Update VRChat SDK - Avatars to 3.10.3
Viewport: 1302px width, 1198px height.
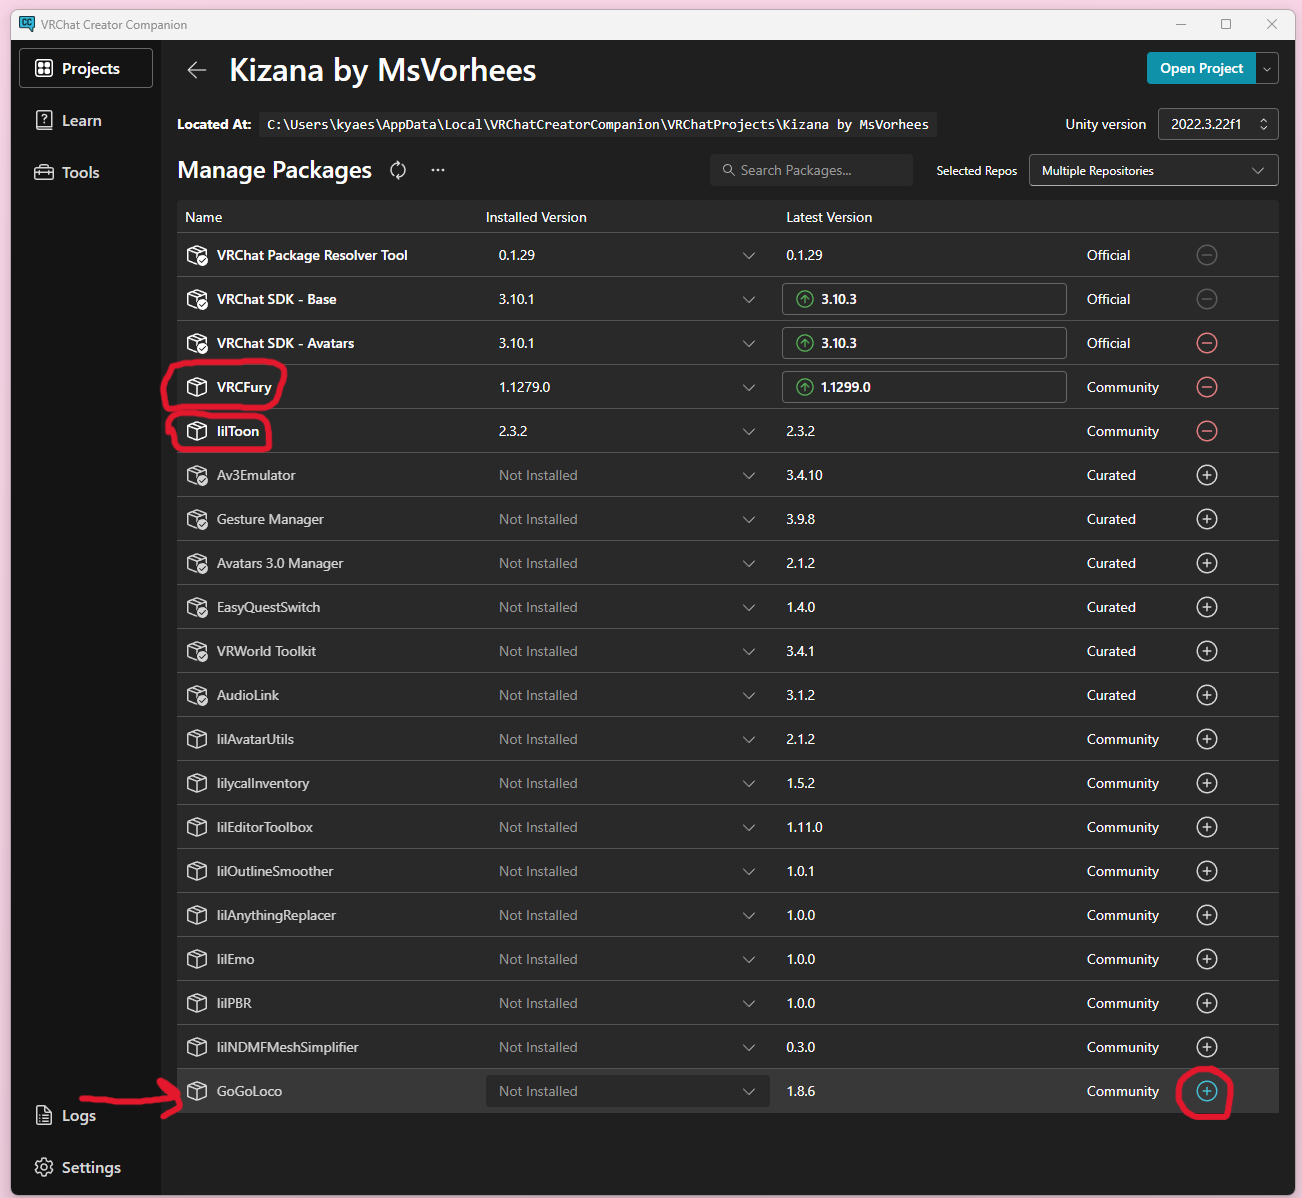[924, 343]
